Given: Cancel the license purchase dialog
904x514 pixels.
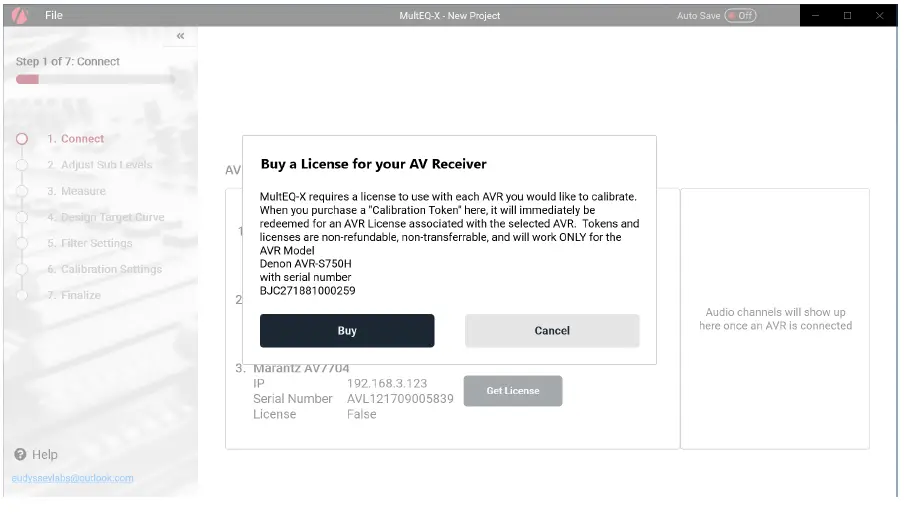Looking at the screenshot, I should tap(552, 331).
